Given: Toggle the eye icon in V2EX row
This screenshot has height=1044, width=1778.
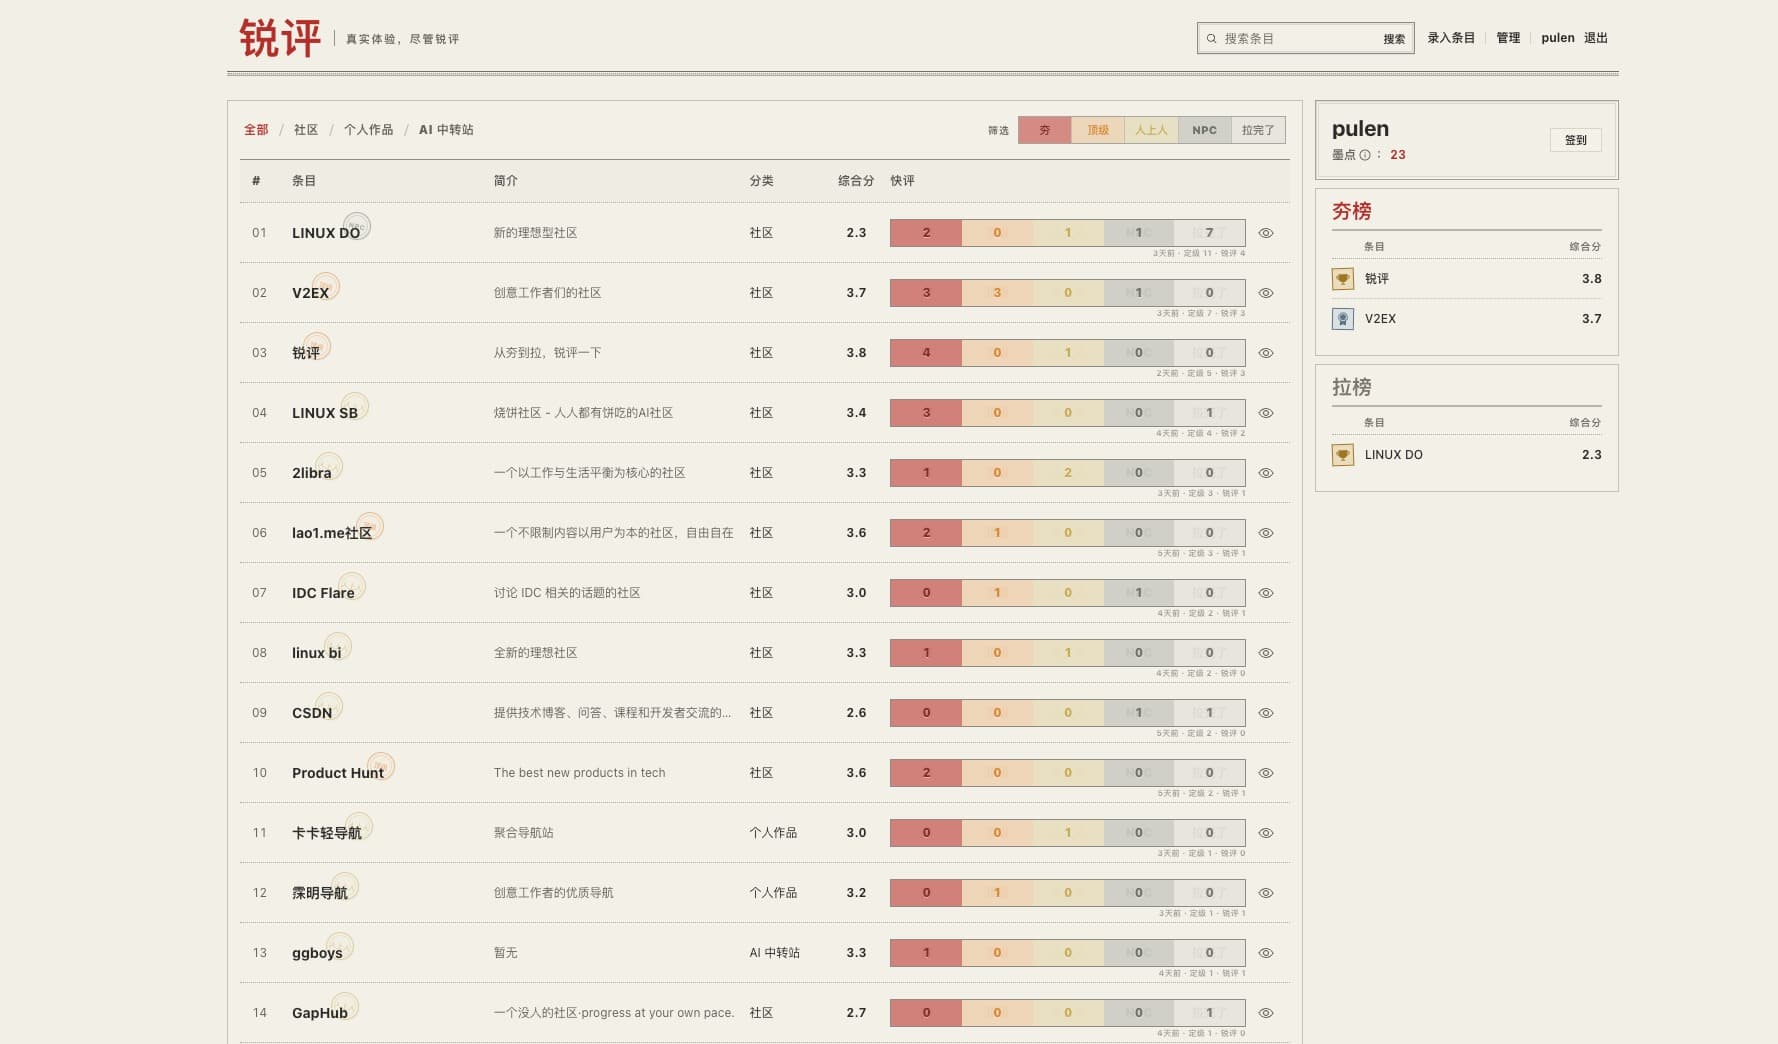Looking at the screenshot, I should click(1266, 293).
